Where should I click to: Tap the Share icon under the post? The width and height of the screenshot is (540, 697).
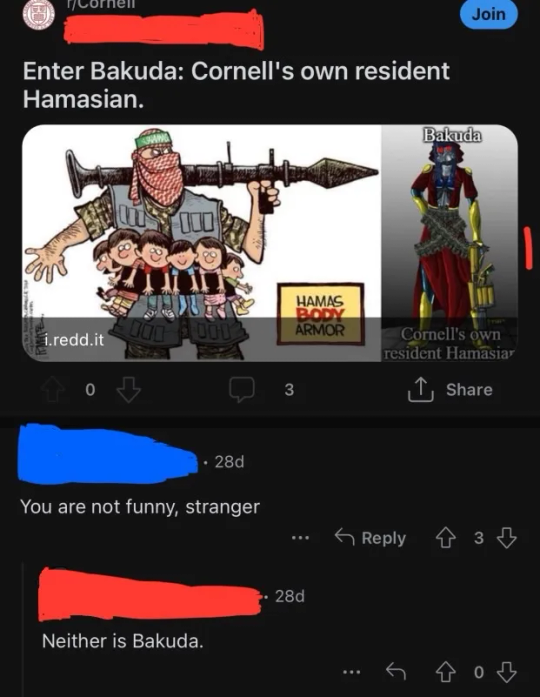[x=420, y=389]
